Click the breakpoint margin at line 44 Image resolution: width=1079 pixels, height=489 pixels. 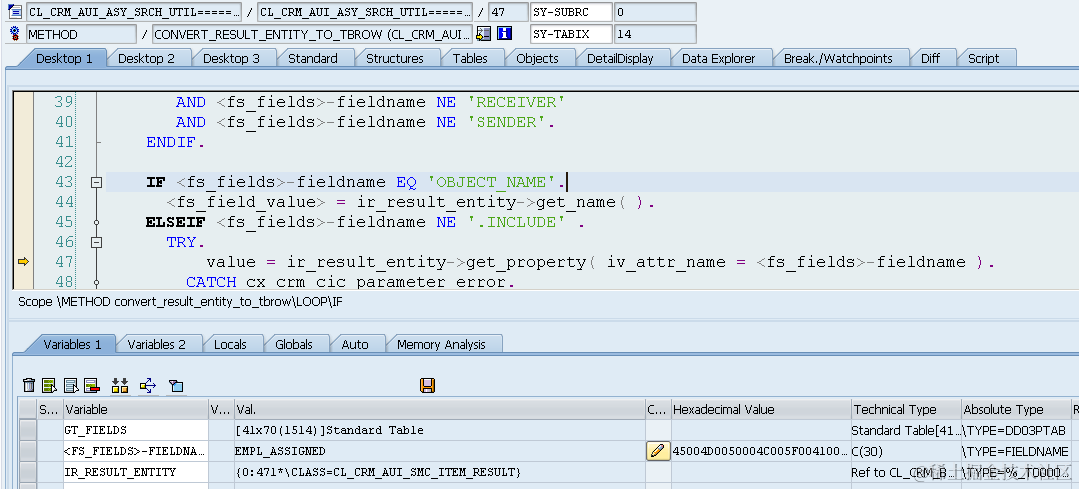click(23, 202)
